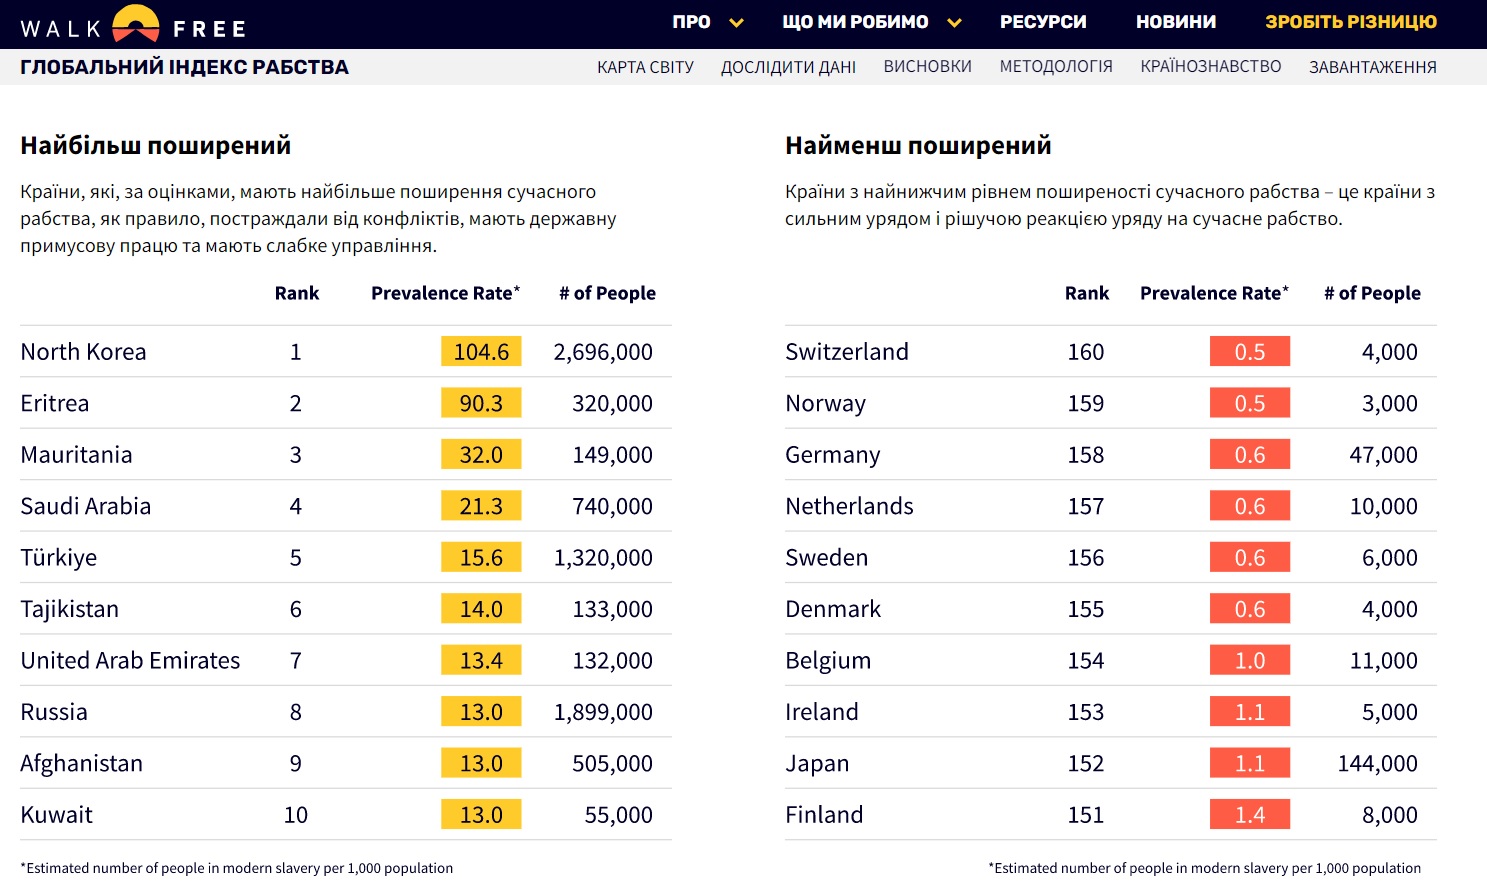Image resolution: width=1487 pixels, height=887 pixels.
Task: Open the ВИСНОВКИ tab
Action: tap(927, 67)
